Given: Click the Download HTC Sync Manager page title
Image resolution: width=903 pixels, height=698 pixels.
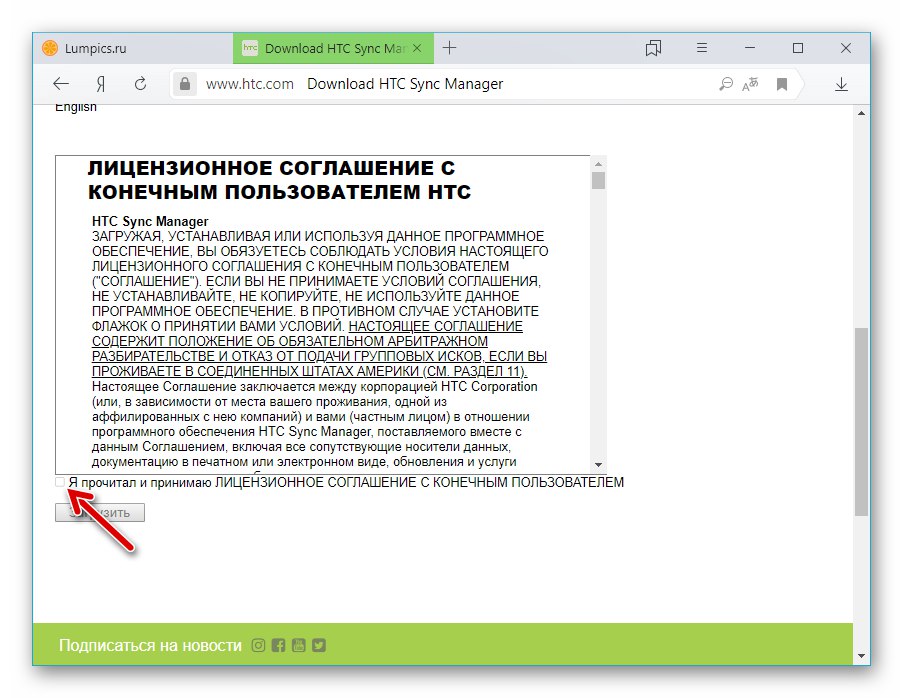Looking at the screenshot, I should click(x=405, y=84).
